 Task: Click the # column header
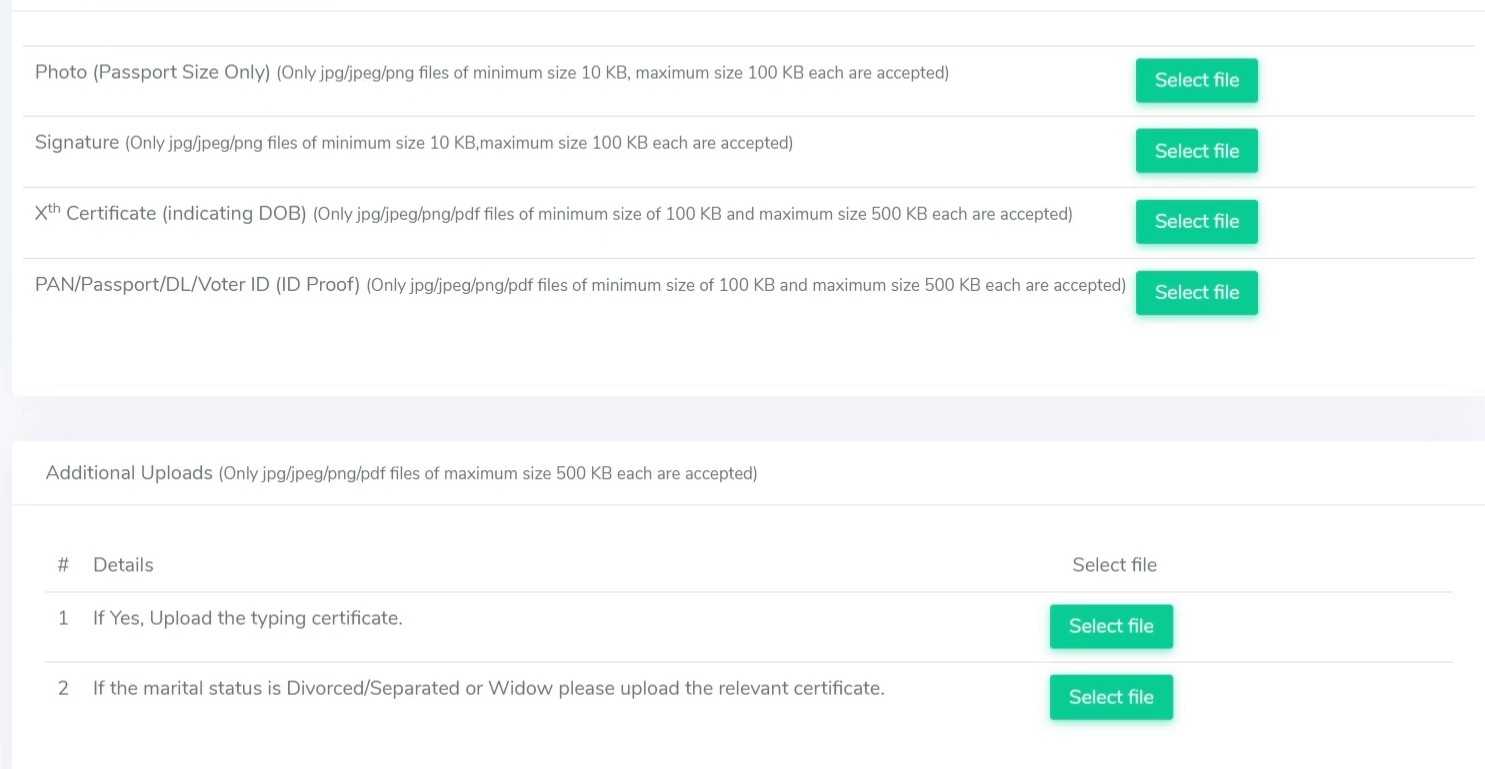pos(63,565)
